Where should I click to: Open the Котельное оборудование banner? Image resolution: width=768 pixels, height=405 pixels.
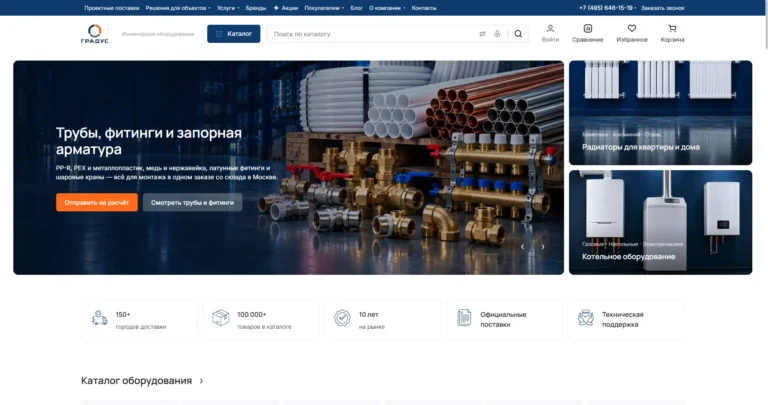click(x=660, y=222)
